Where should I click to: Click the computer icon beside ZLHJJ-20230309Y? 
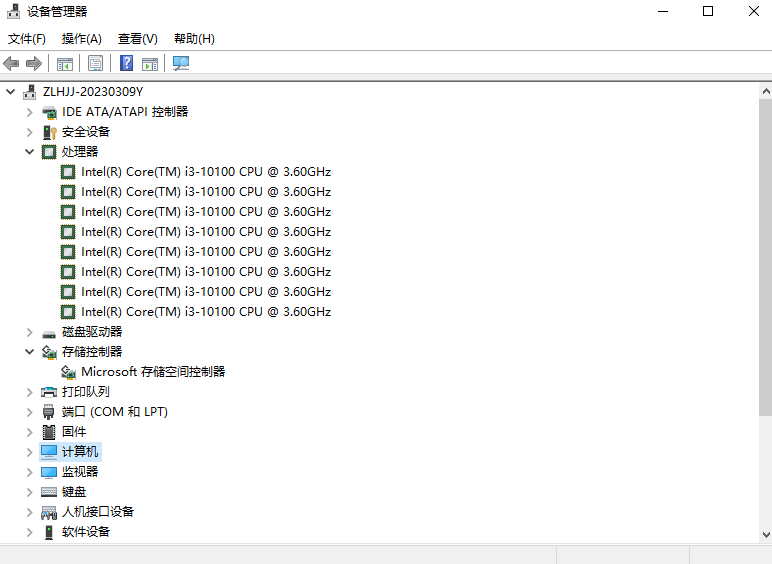(x=30, y=92)
